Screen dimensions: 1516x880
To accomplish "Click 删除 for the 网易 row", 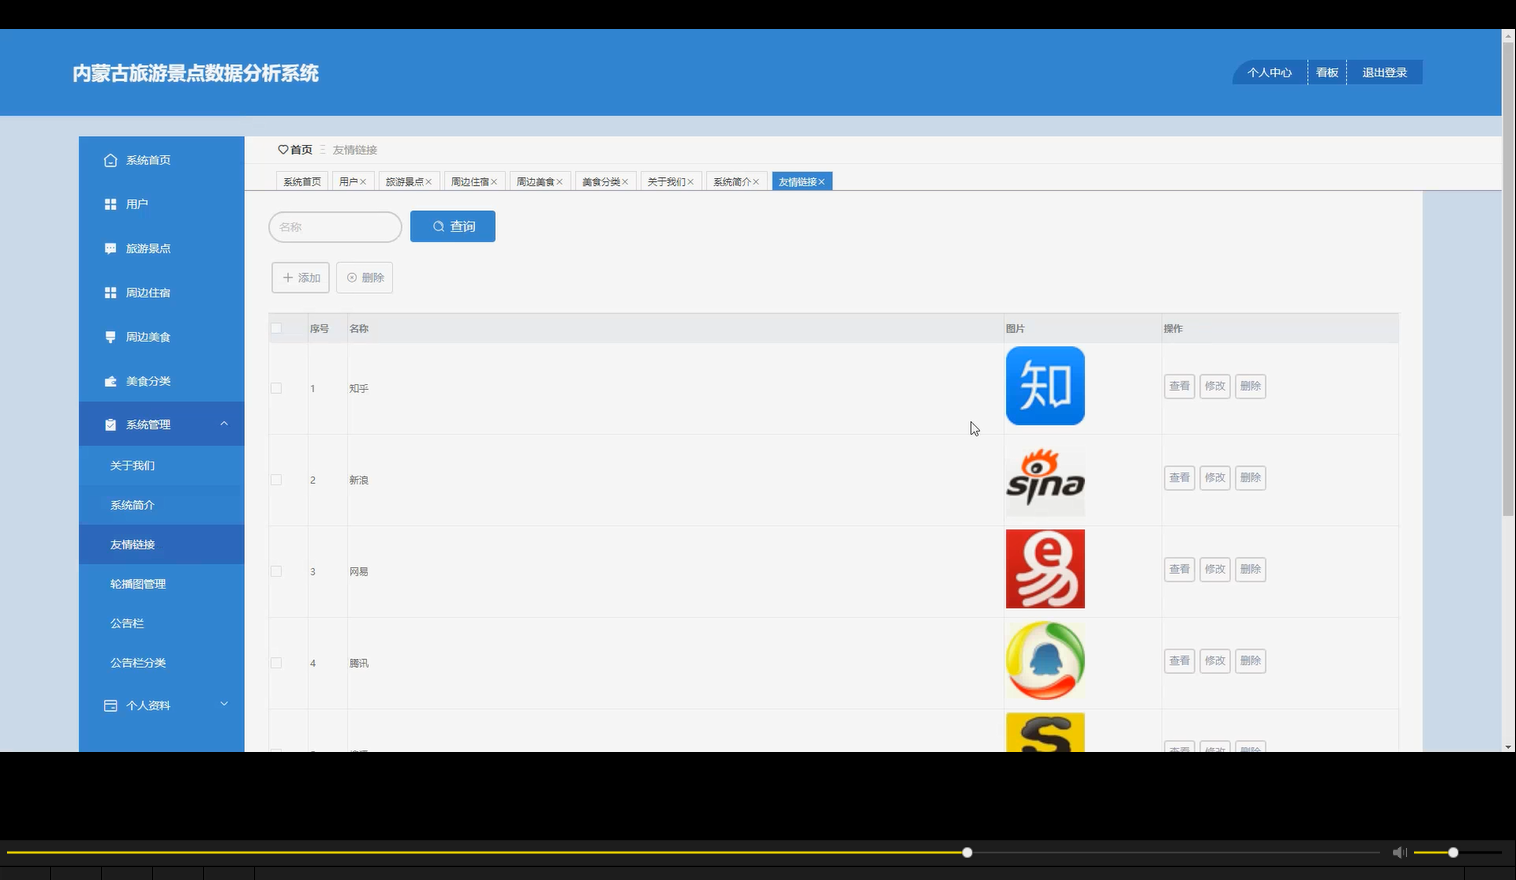I will point(1251,569).
